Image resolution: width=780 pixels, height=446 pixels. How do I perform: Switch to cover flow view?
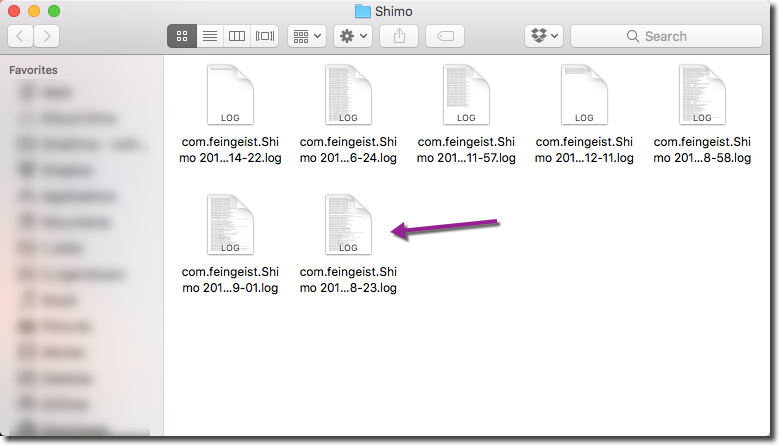[x=265, y=36]
